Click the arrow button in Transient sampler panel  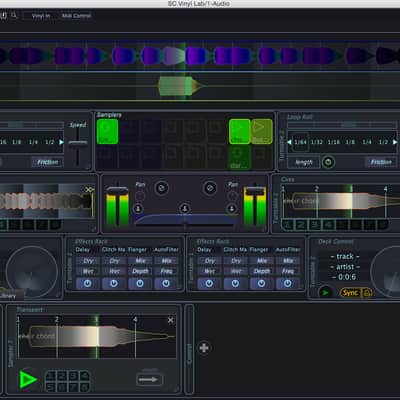(x=149, y=379)
